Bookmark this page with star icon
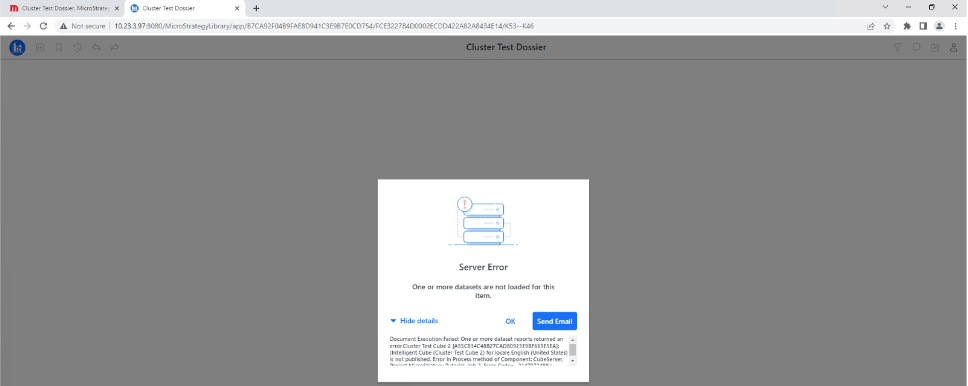This screenshot has width=968, height=386. pos(887,26)
